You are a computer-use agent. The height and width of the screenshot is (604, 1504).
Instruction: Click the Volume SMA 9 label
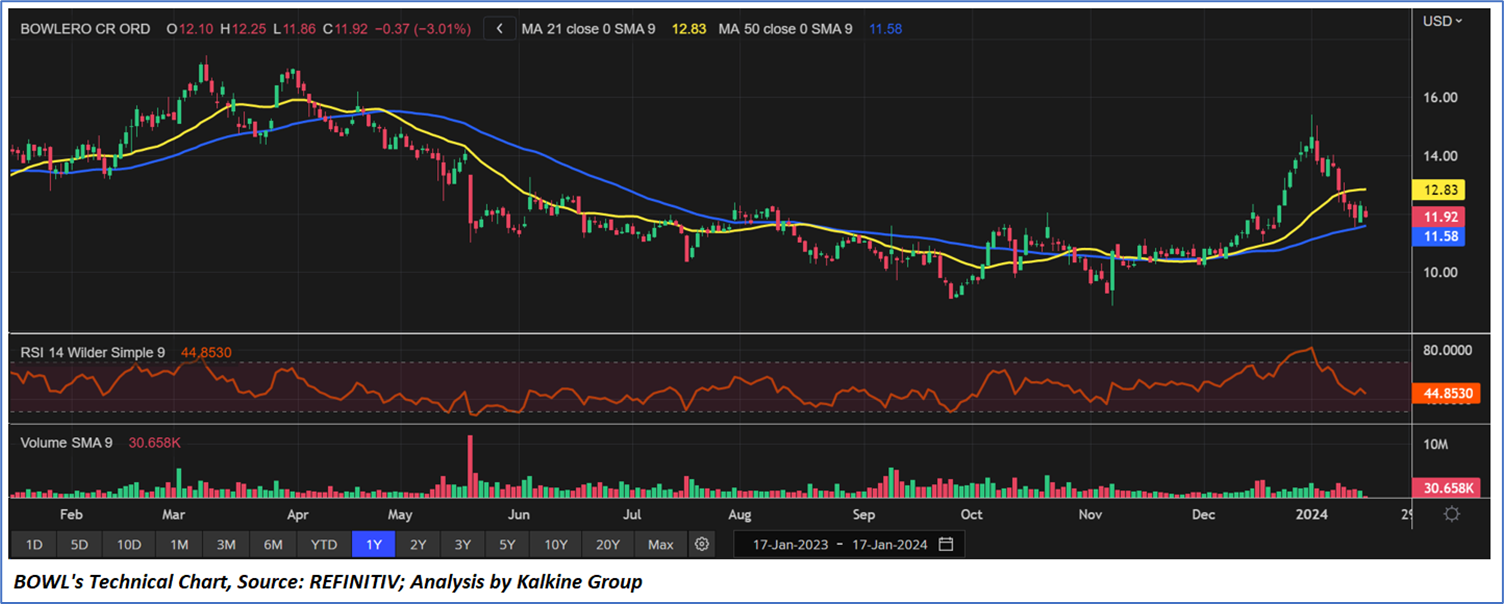(x=67, y=442)
